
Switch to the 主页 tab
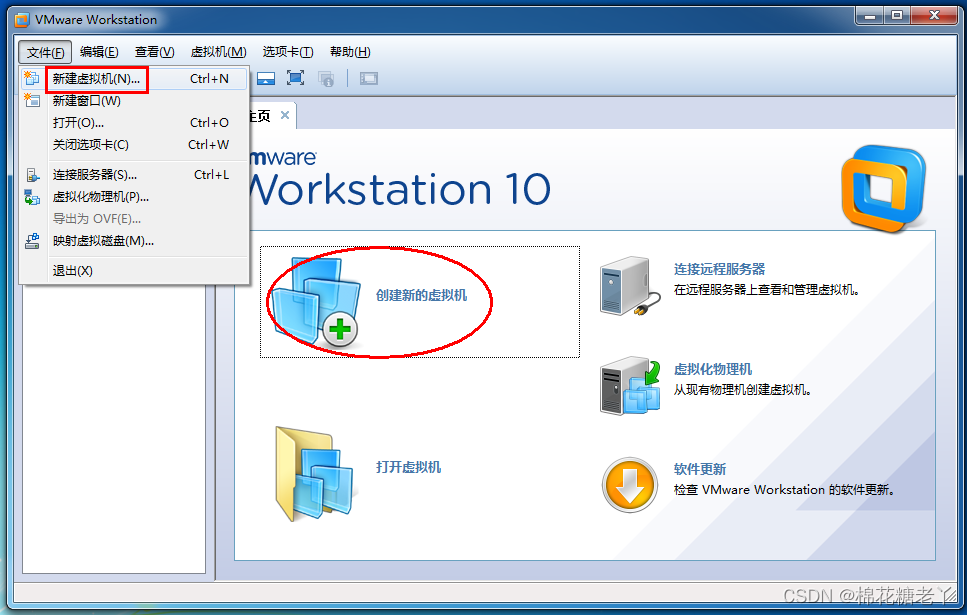[262, 115]
